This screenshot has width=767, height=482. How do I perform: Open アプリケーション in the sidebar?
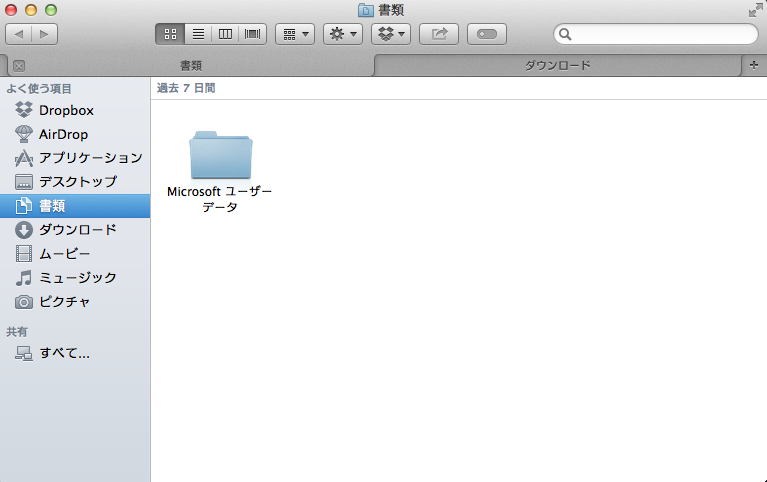[x=75, y=158]
